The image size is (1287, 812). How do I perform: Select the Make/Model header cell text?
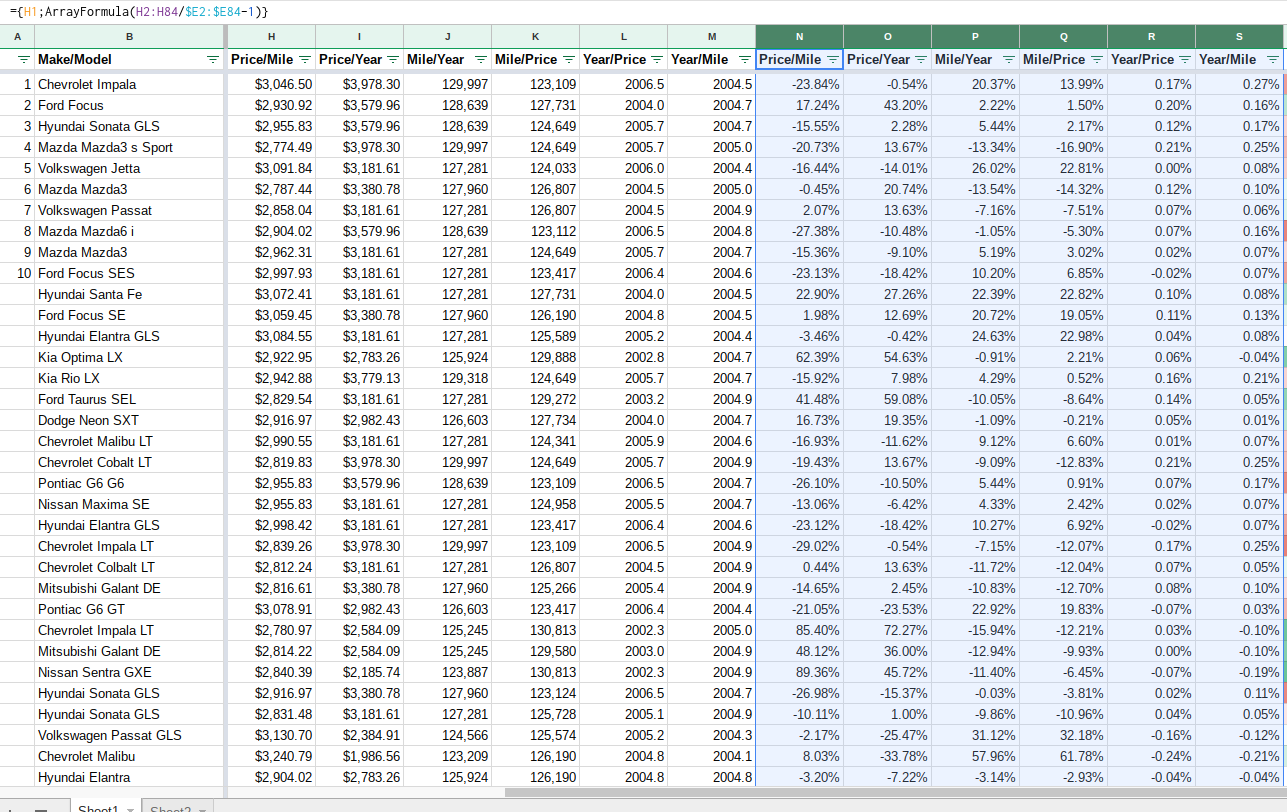point(75,60)
